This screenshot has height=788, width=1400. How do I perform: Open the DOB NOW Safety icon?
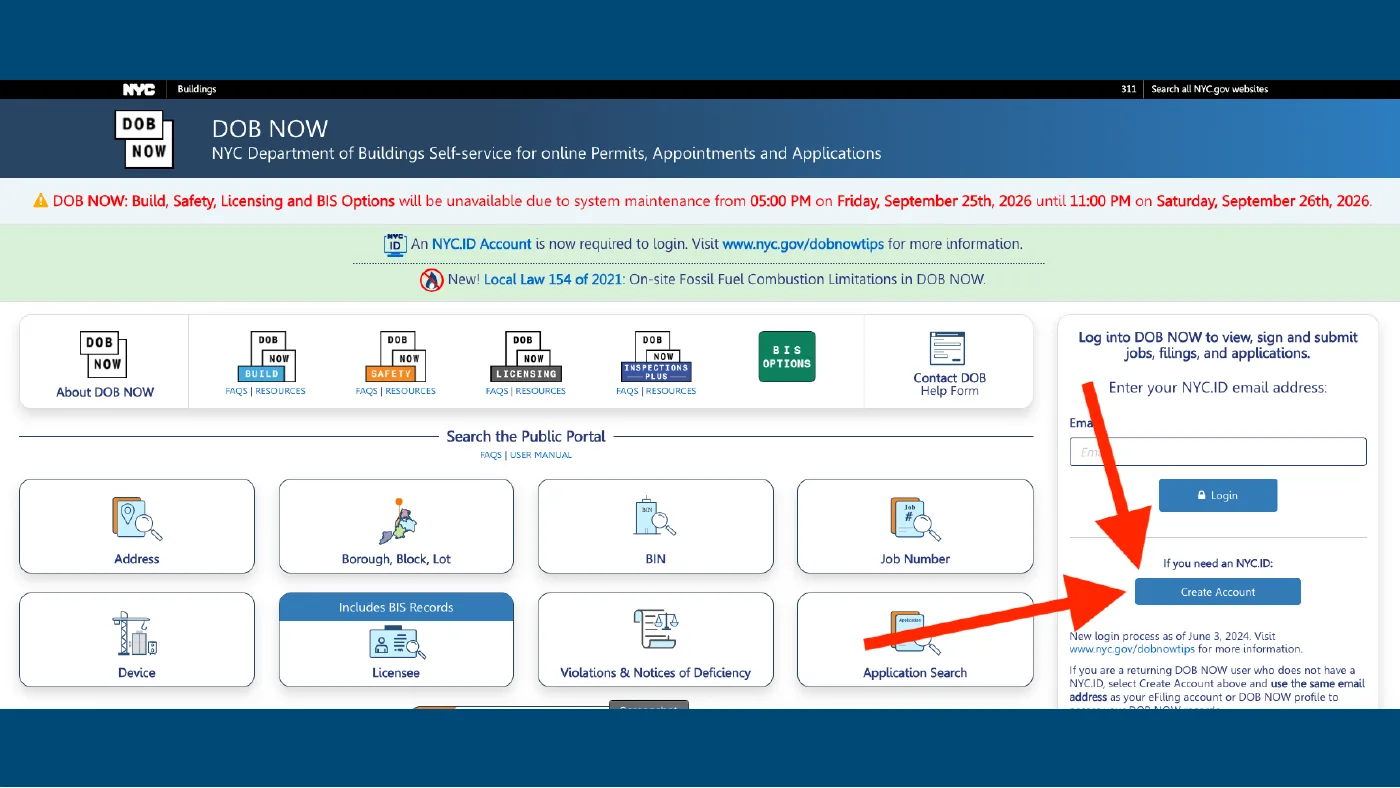click(396, 357)
